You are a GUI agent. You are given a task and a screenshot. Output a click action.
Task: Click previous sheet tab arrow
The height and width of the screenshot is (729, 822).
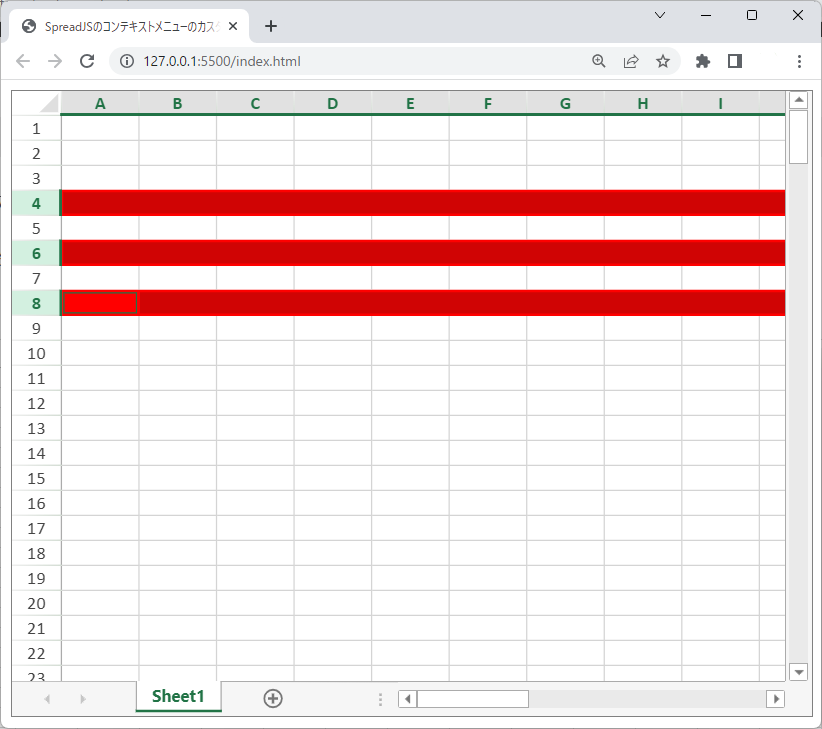tap(47, 699)
